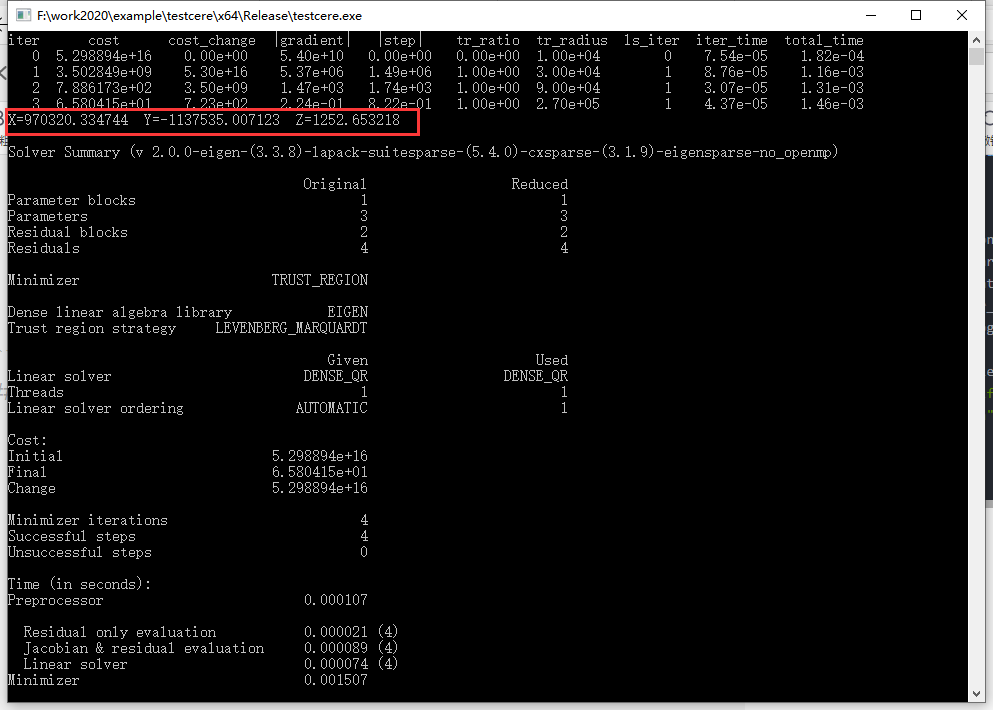
Task: Click the scrollbar up arrow
Action: pos(976,39)
